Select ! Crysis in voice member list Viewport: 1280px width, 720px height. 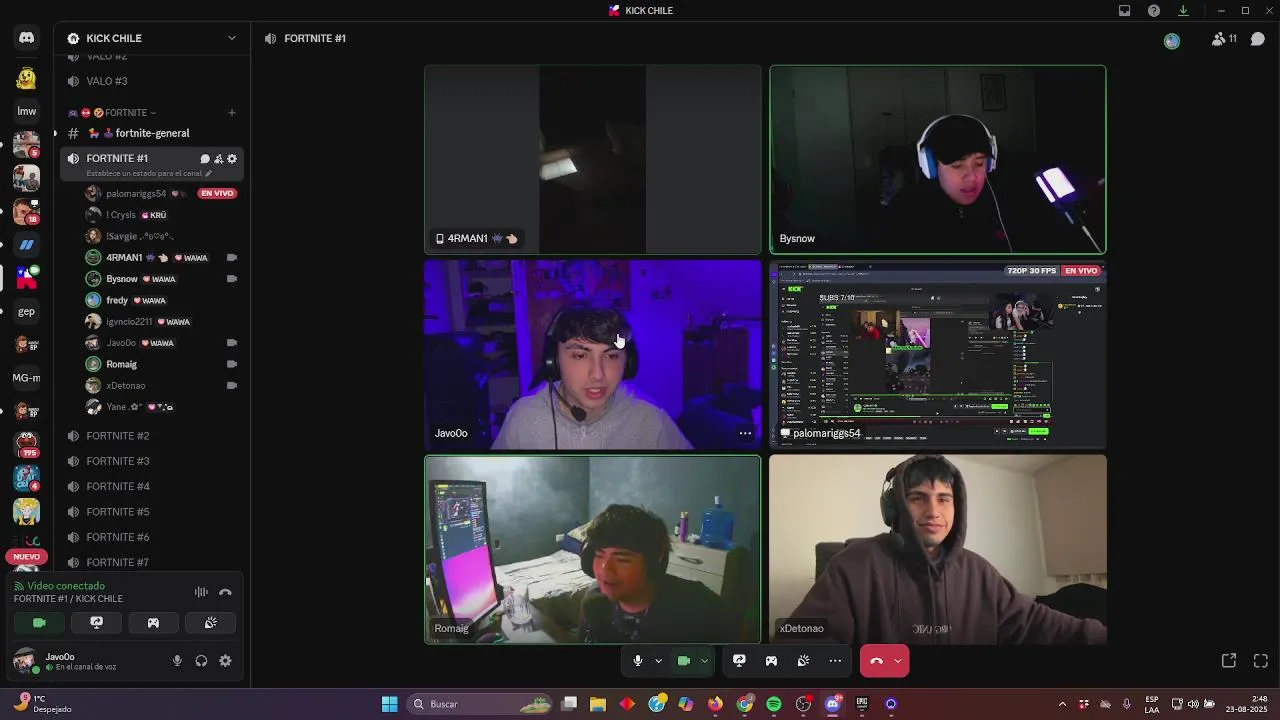162,215
